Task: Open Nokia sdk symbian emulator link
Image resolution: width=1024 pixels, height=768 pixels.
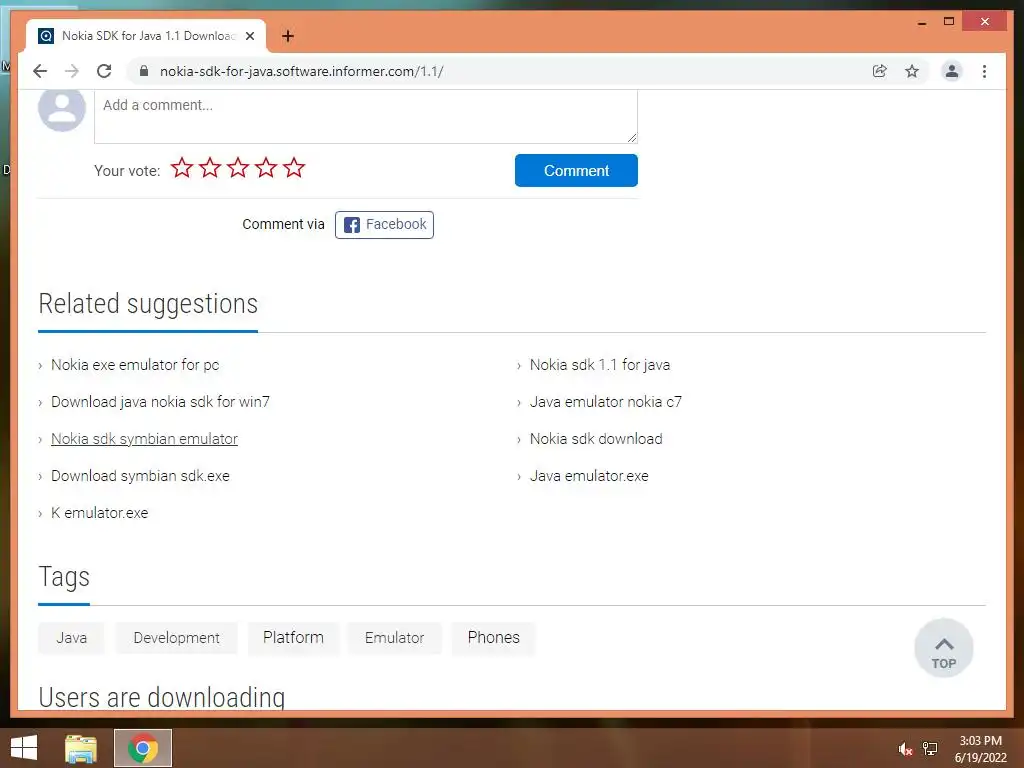Action: tap(144, 439)
